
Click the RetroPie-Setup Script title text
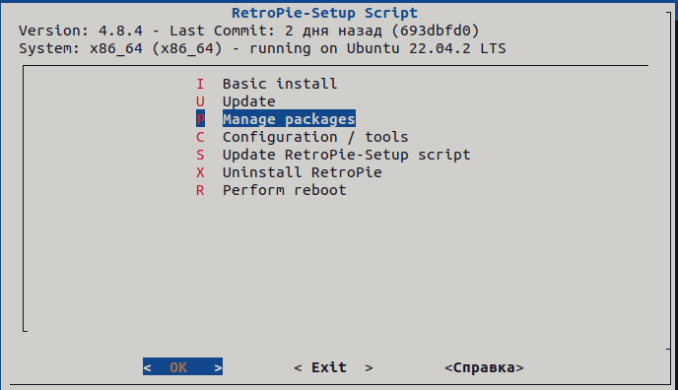325,13
